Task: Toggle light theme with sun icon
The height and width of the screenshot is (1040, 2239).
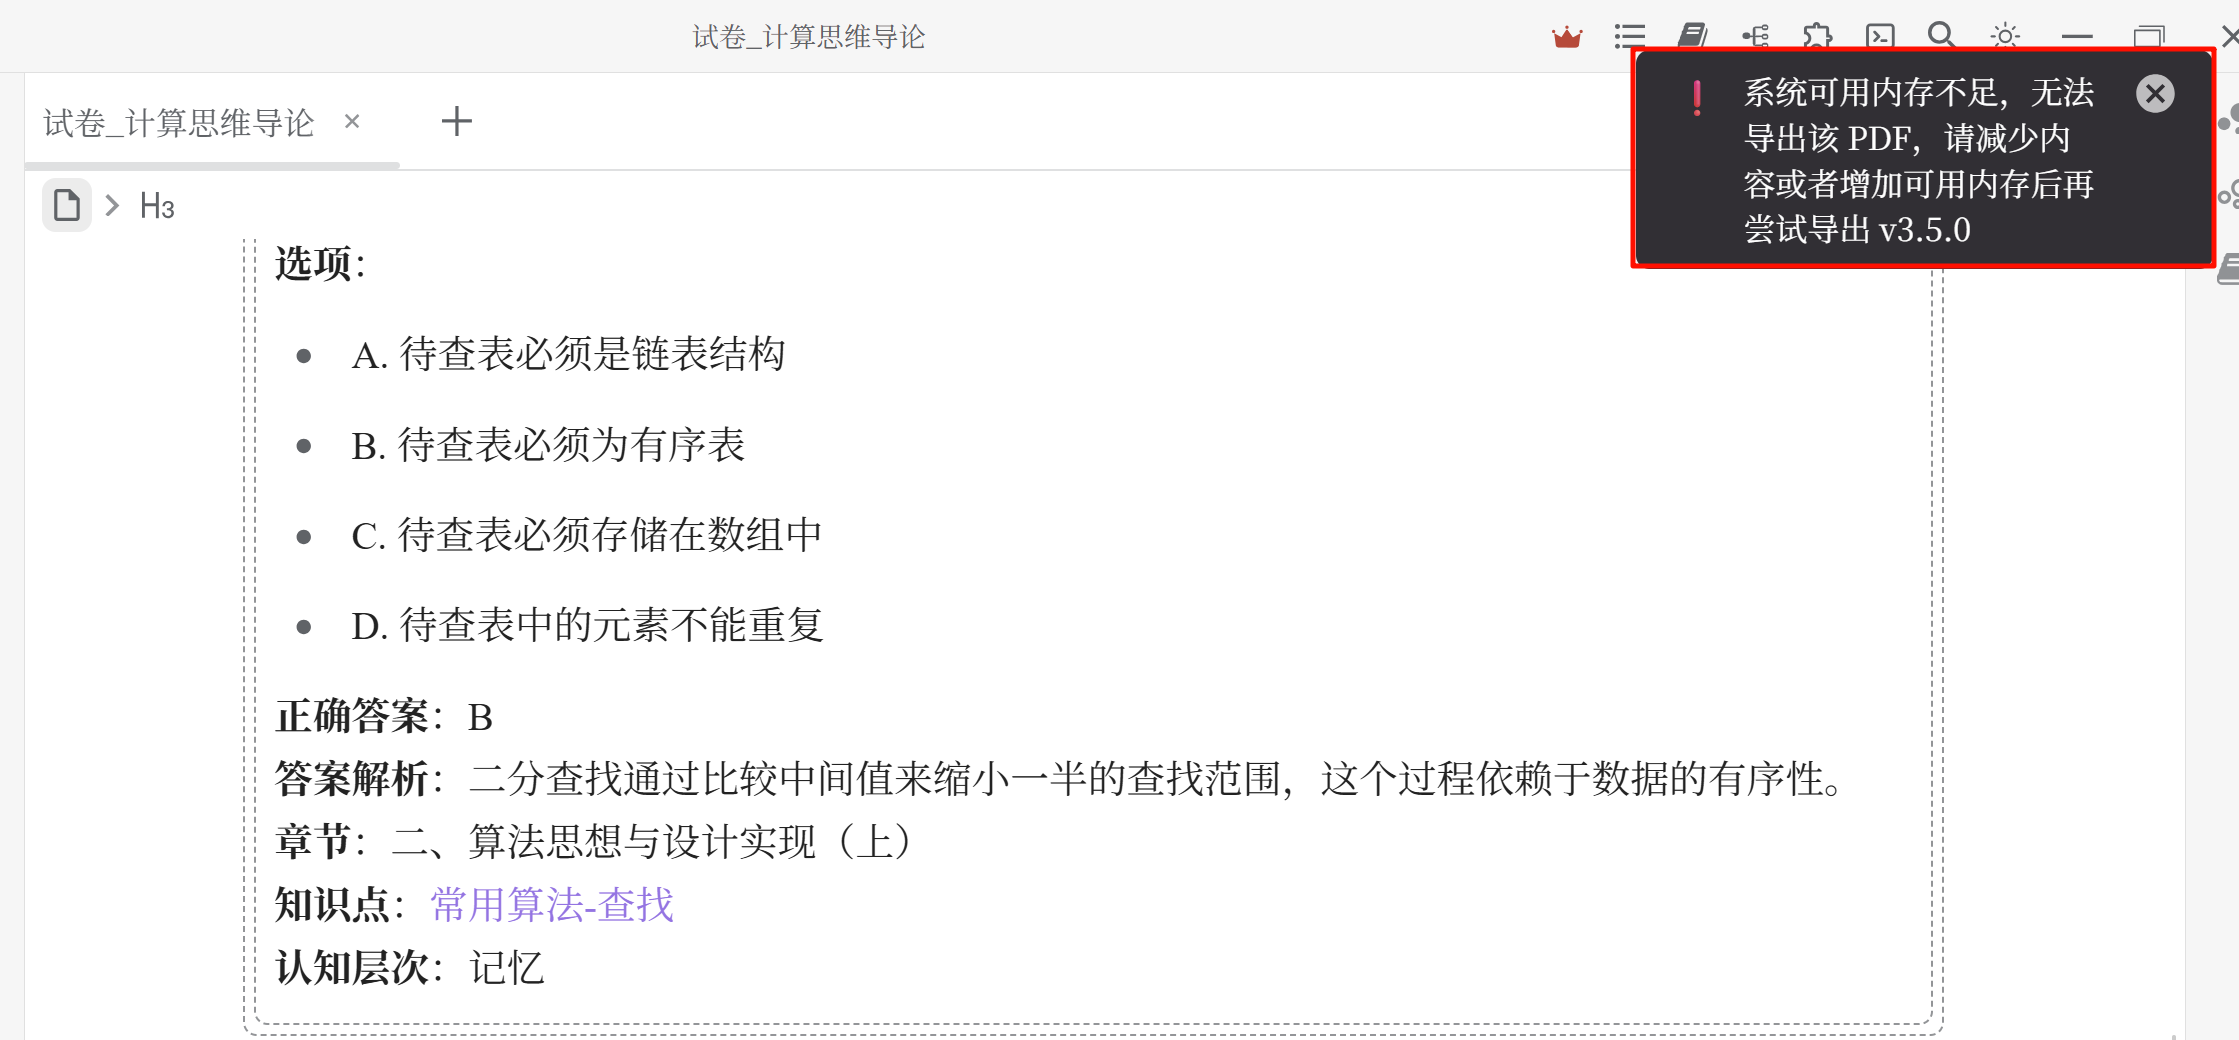Action: coord(2005,37)
